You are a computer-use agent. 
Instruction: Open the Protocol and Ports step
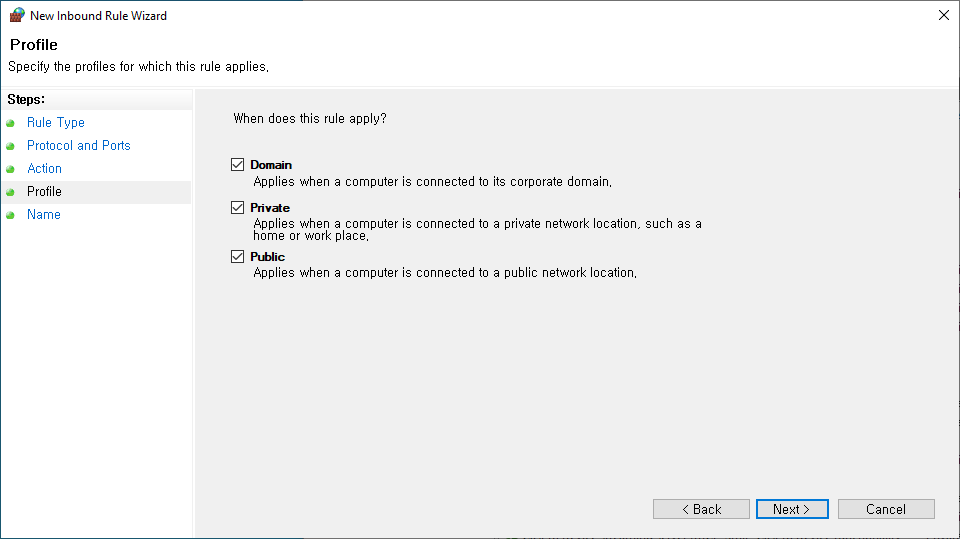pos(79,146)
